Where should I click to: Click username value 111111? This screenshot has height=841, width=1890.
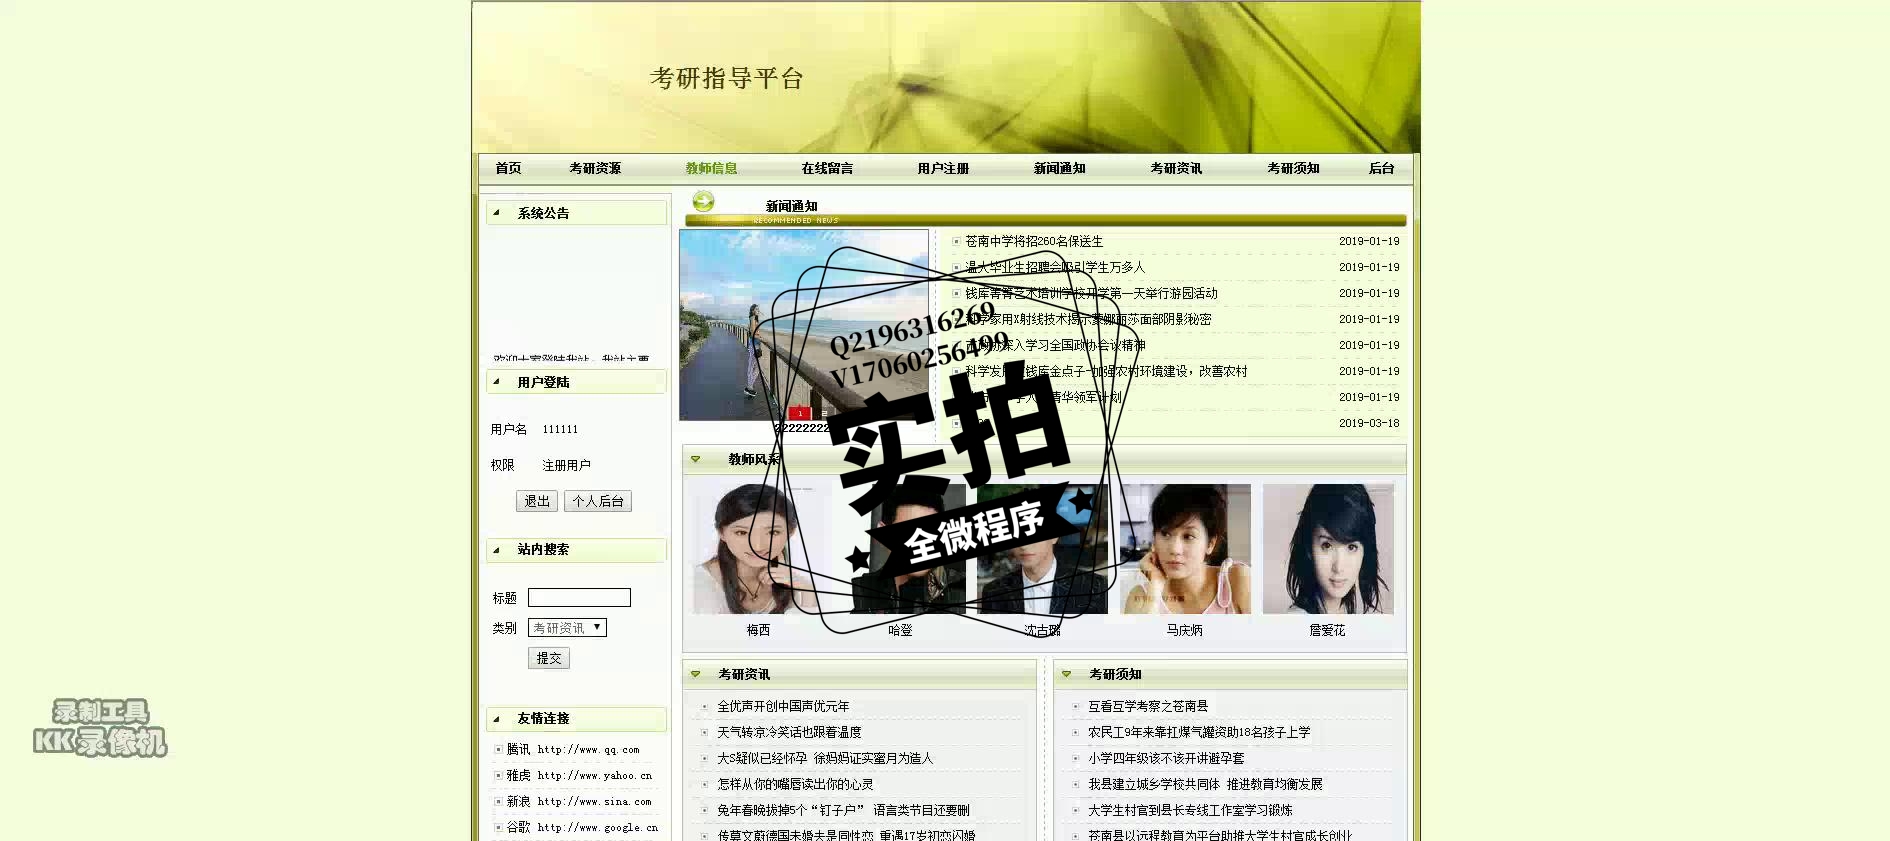tap(560, 429)
